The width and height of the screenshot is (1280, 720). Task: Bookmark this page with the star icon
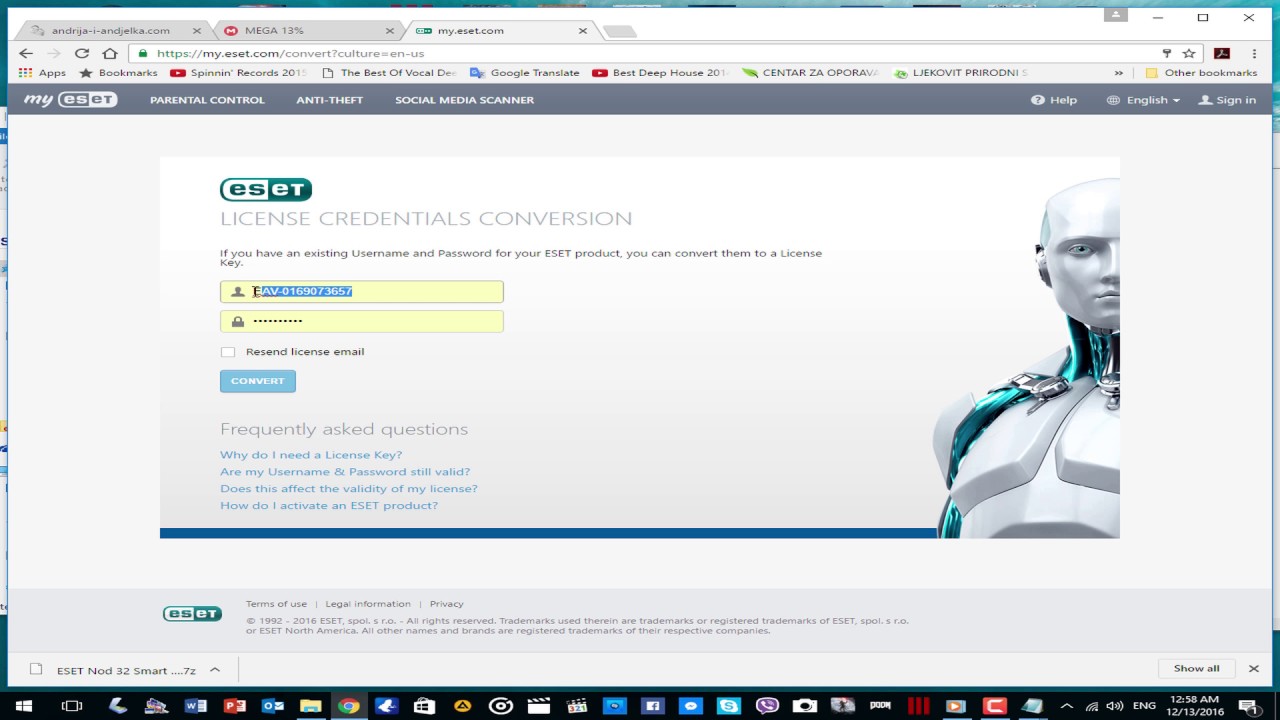click(1189, 53)
